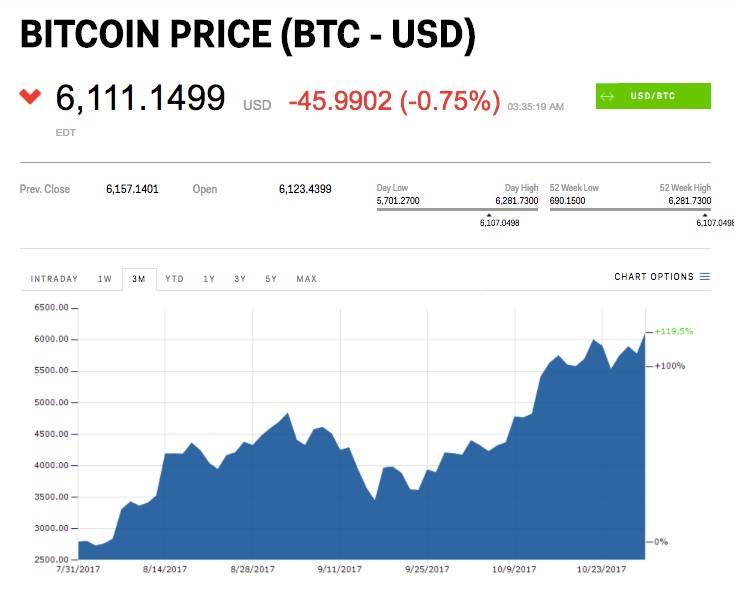Click the Chart Options hamburger icon
This screenshot has width=734, height=596.
pyautogui.click(x=705, y=277)
